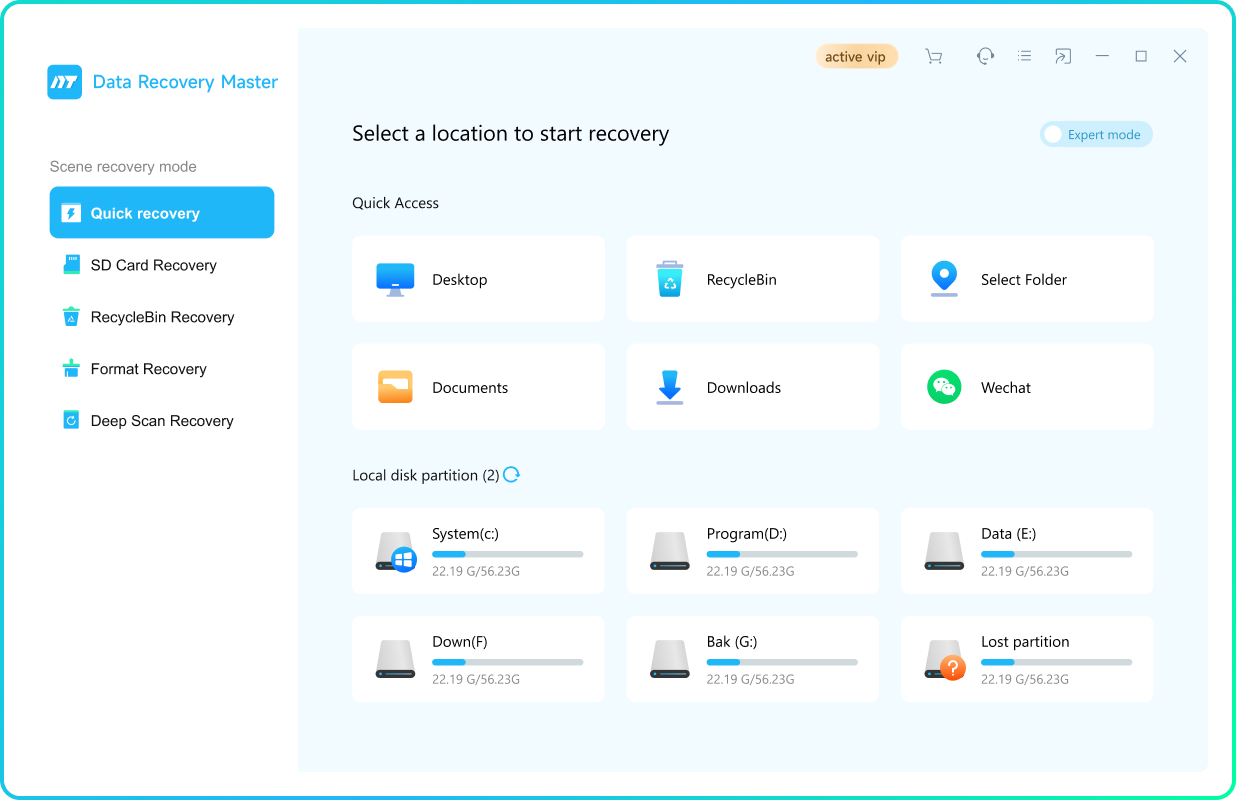Screen dimensions: 1236x800
Task: Open the Documents quick access card
Action: tap(478, 387)
